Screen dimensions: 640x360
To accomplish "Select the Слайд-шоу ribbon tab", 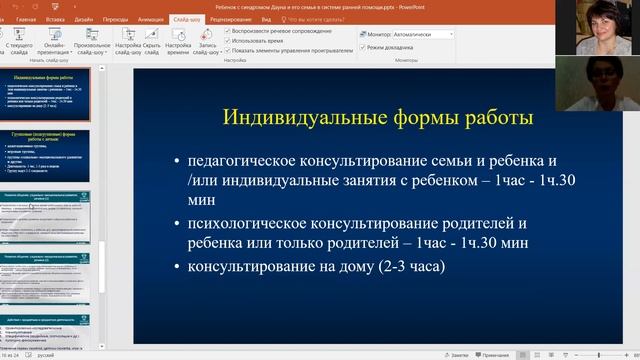I will 187,19.
